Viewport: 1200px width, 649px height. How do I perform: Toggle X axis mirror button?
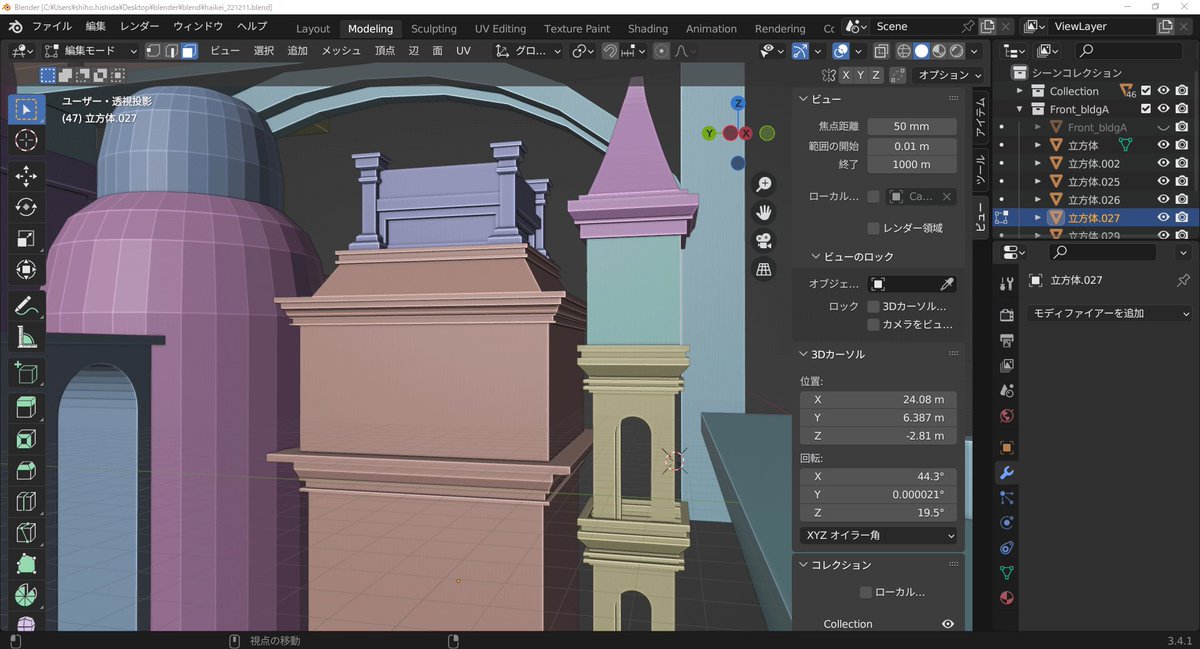click(x=846, y=75)
